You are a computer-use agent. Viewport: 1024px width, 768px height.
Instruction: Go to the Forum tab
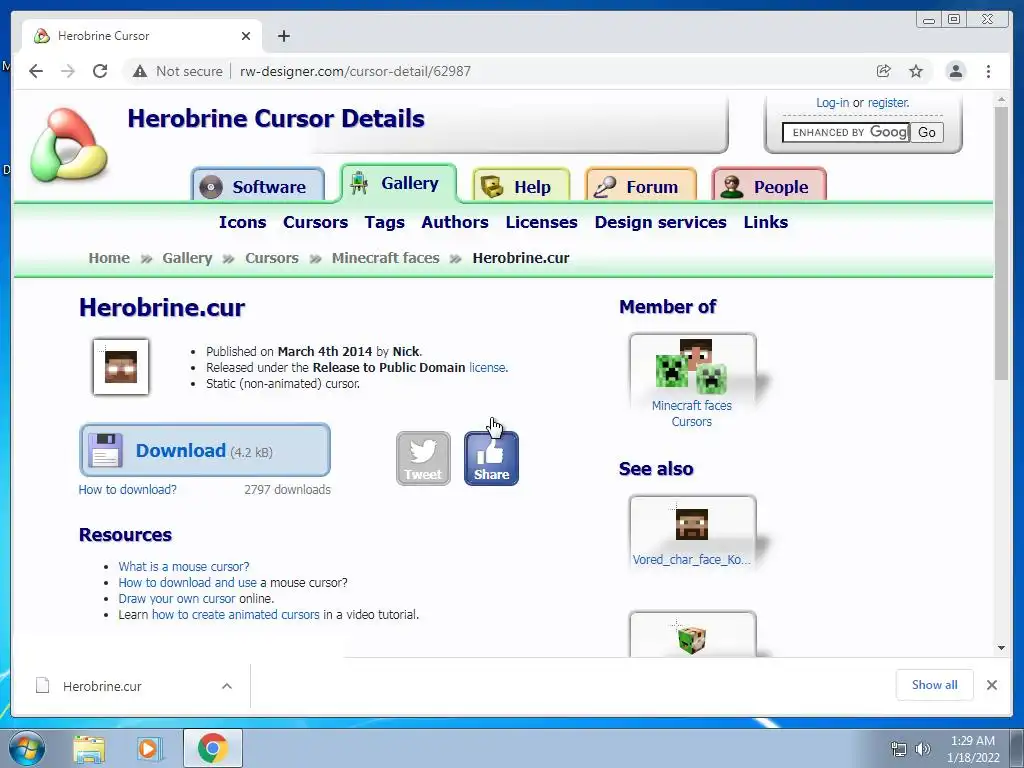point(641,186)
